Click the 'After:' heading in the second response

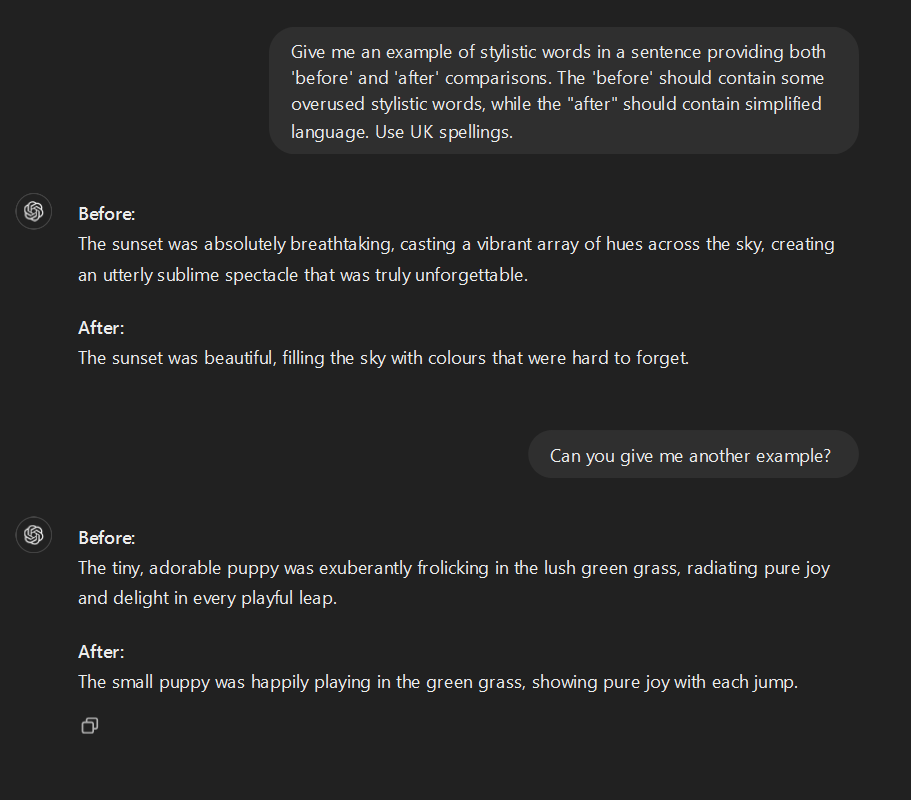(100, 651)
